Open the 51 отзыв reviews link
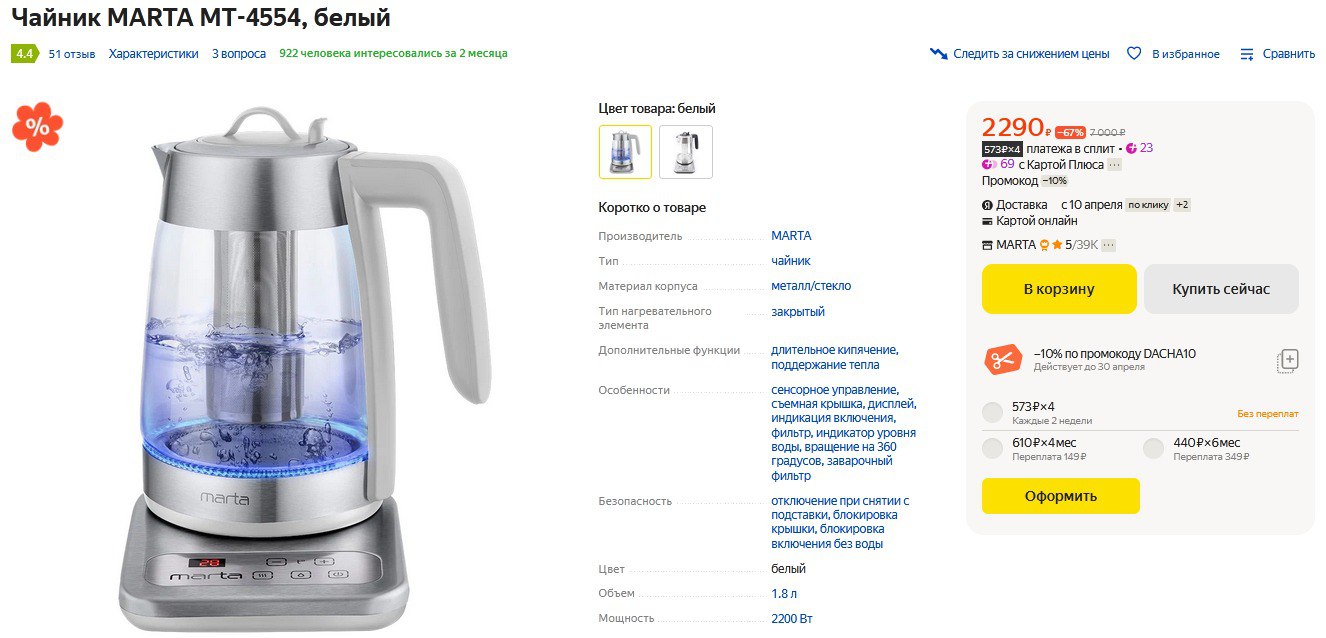Viewport: 1326px width, 638px height. [x=72, y=54]
